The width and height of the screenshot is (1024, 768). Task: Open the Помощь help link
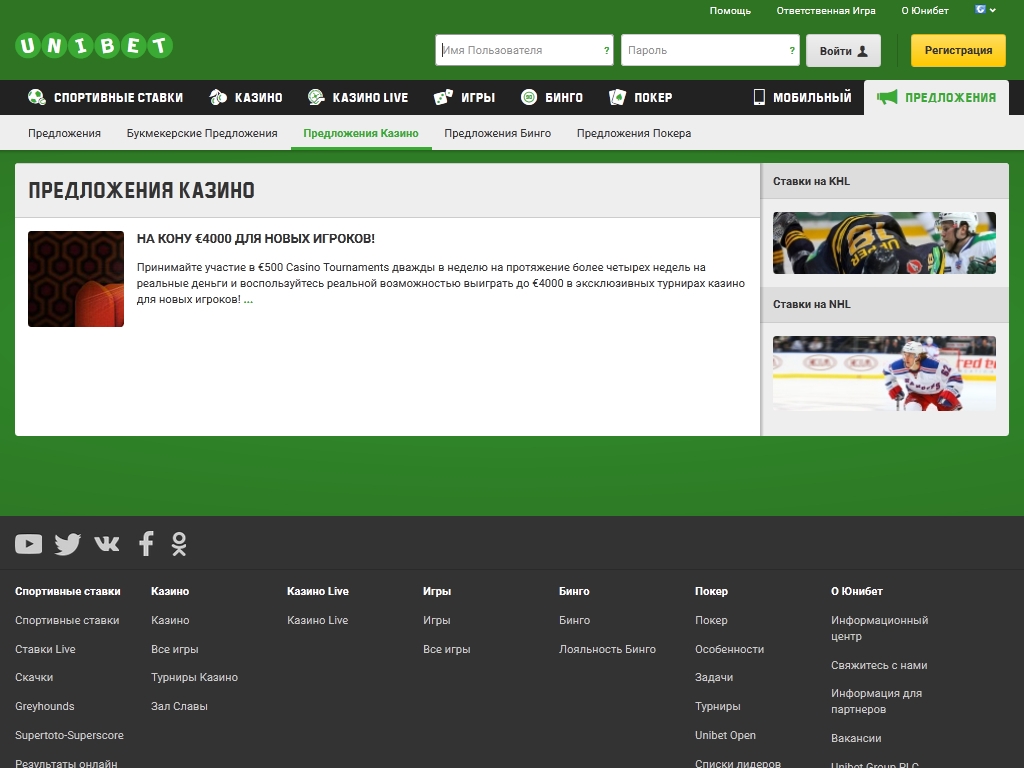click(730, 11)
